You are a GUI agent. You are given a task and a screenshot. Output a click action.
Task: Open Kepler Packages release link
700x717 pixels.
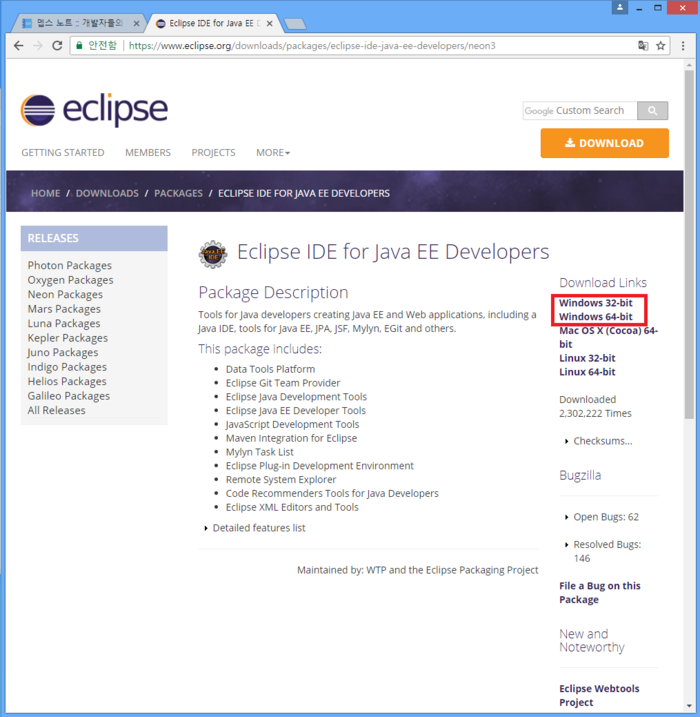tap(68, 338)
